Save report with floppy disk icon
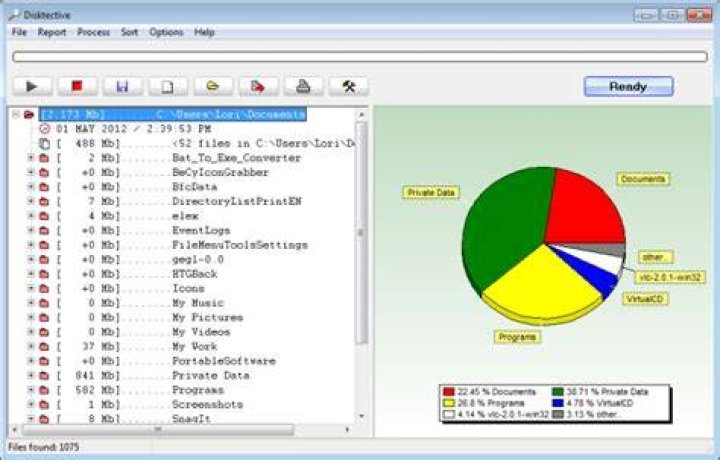The width and height of the screenshot is (720, 460). tap(122, 86)
